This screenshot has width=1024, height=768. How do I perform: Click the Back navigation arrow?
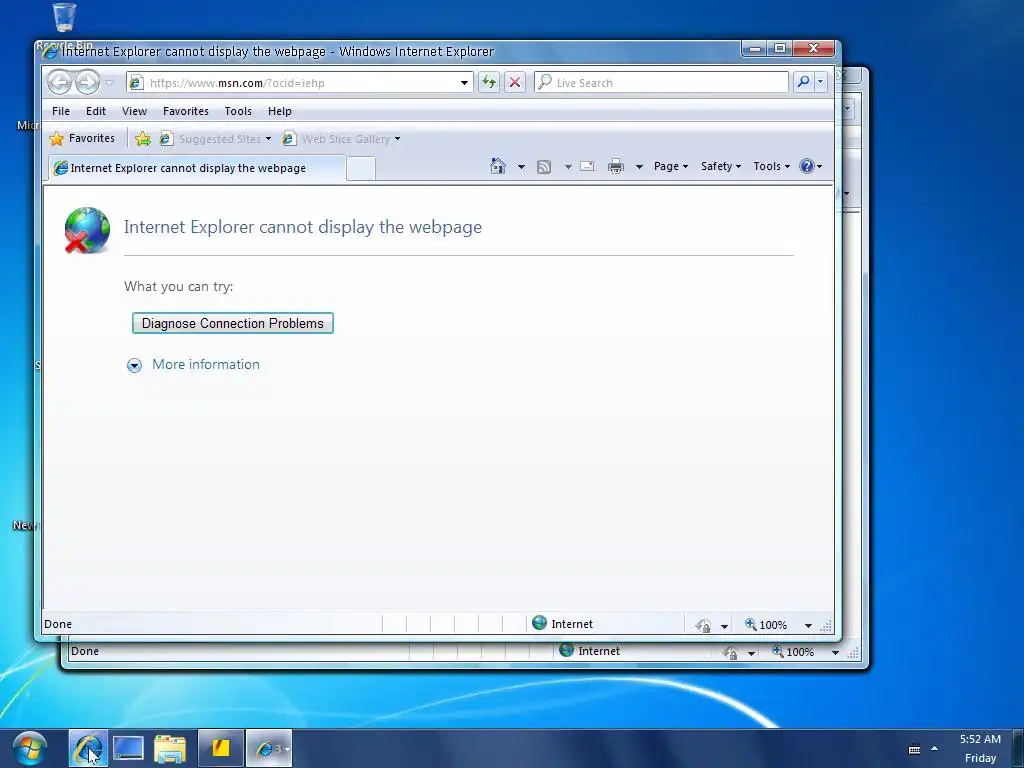pyautogui.click(x=59, y=82)
